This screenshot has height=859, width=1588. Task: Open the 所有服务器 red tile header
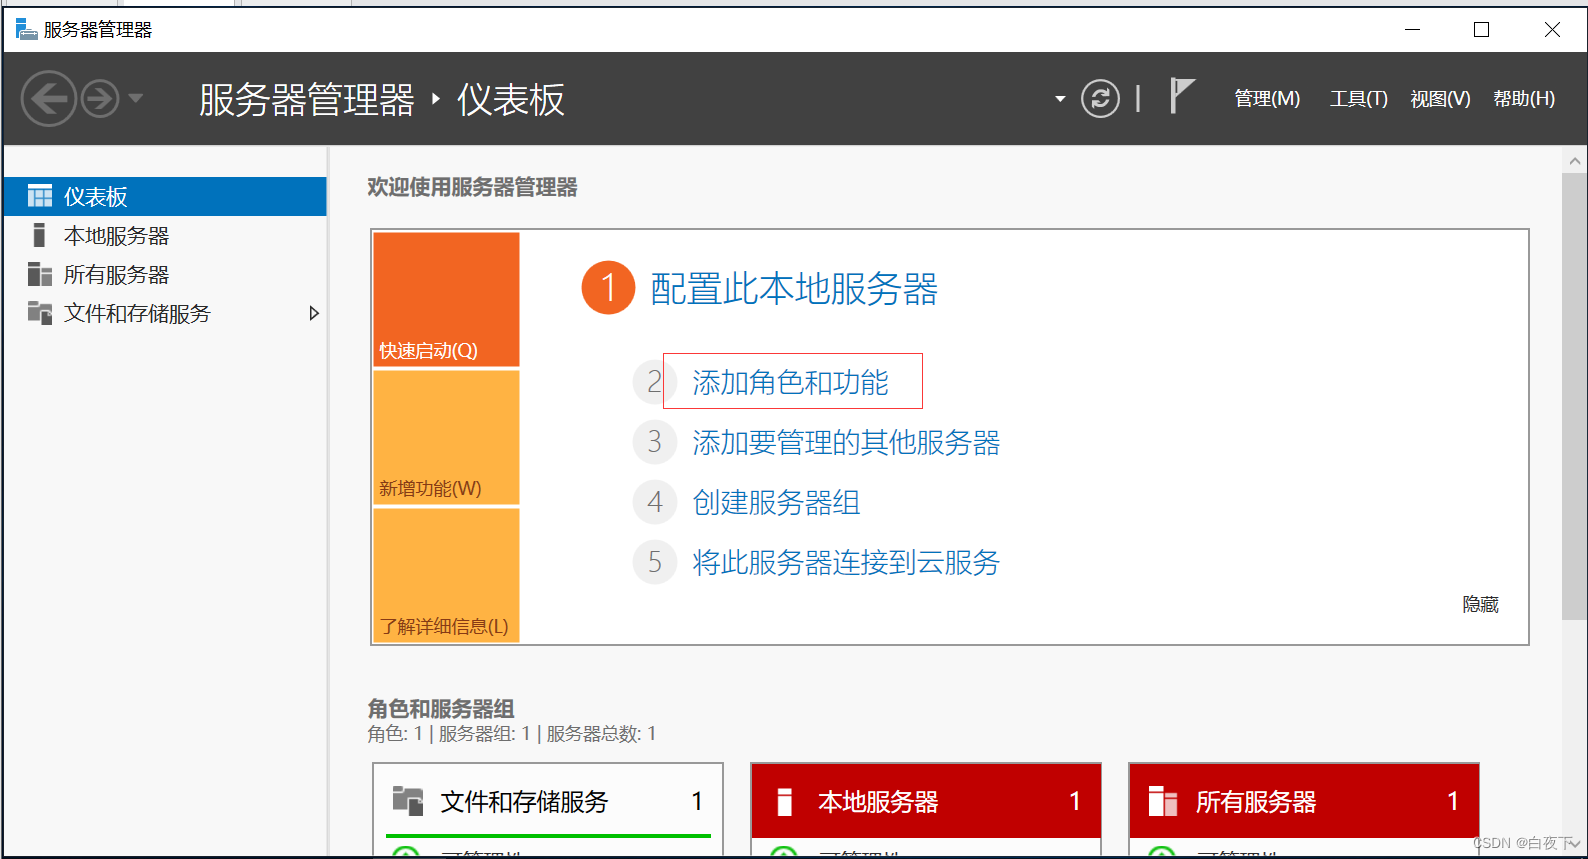click(1304, 801)
